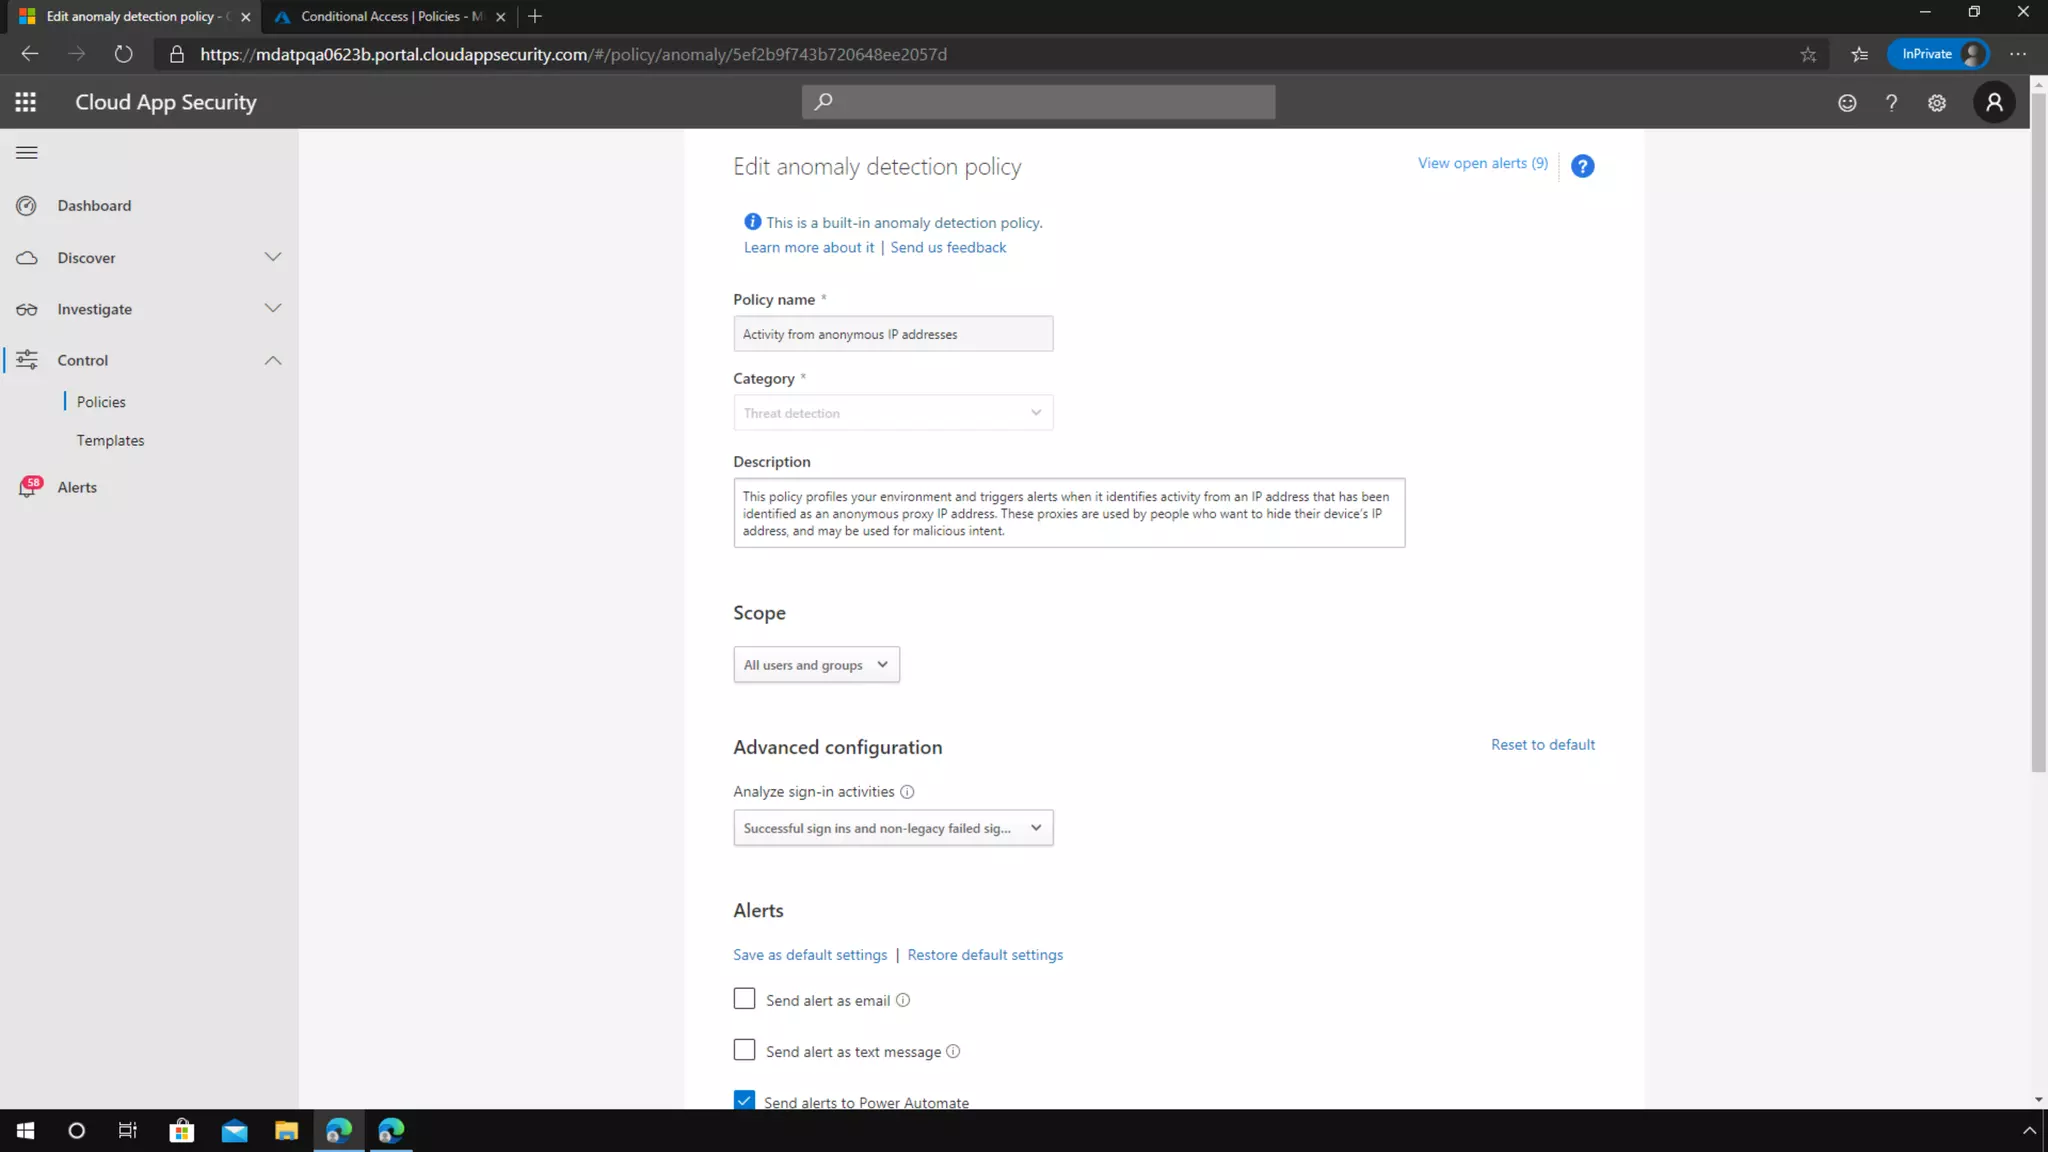Click View open alerts link

[x=1482, y=163]
